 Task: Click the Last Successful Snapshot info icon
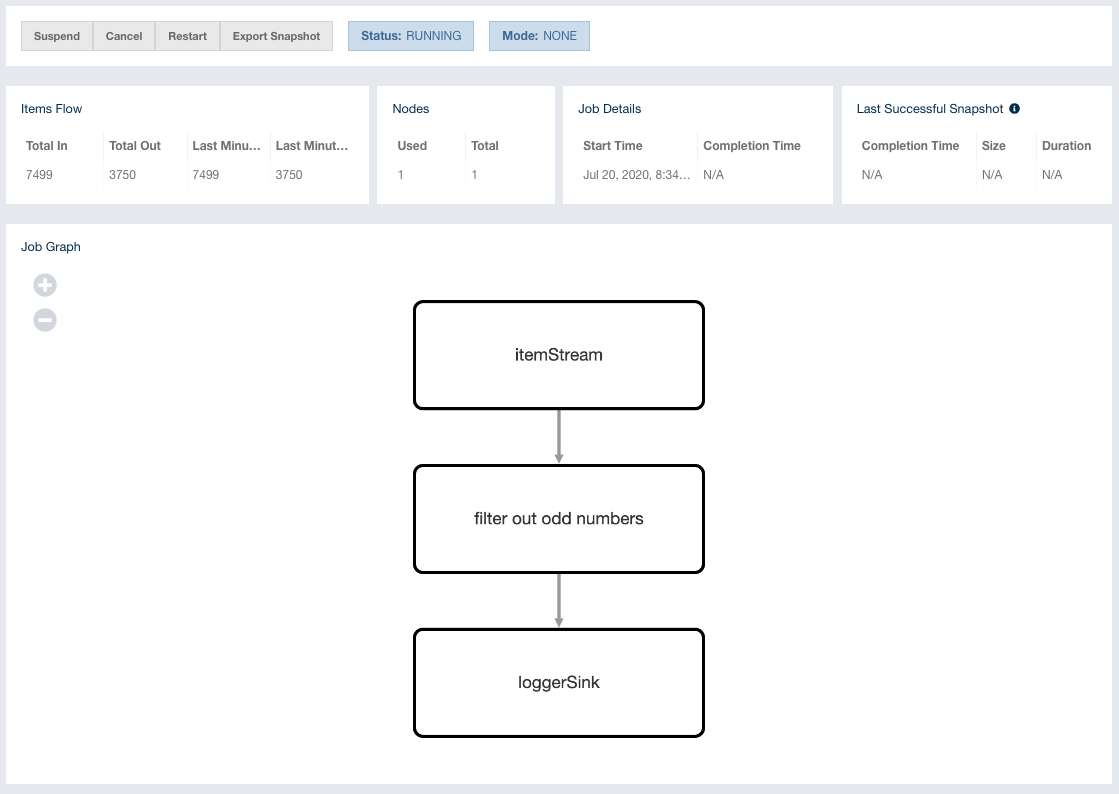(x=1014, y=109)
